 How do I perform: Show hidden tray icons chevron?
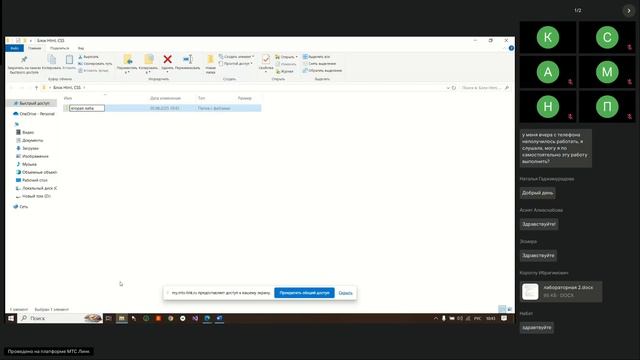coord(436,318)
